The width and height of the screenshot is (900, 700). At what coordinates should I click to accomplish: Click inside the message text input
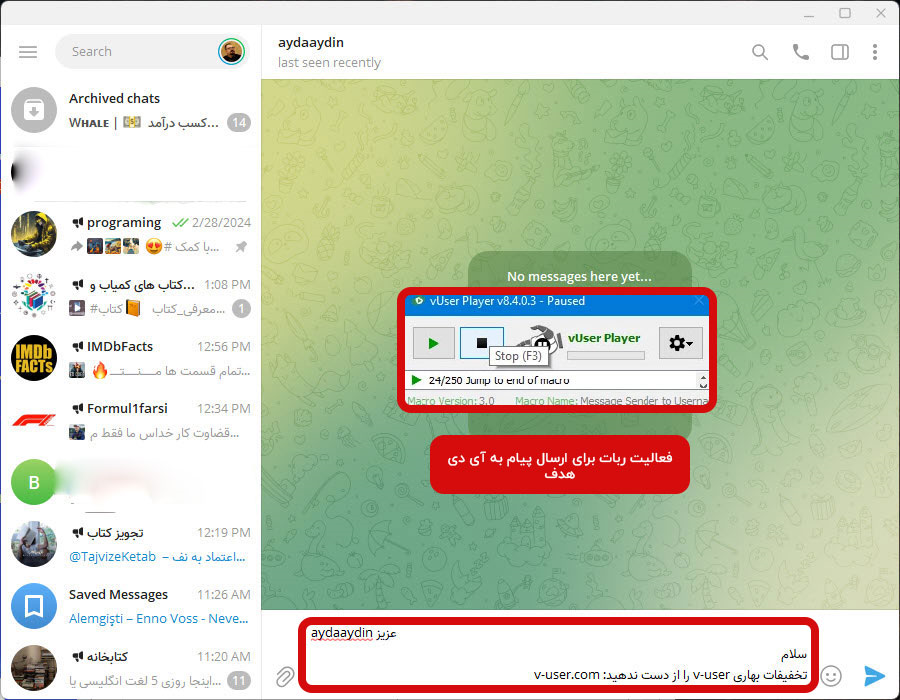558,655
